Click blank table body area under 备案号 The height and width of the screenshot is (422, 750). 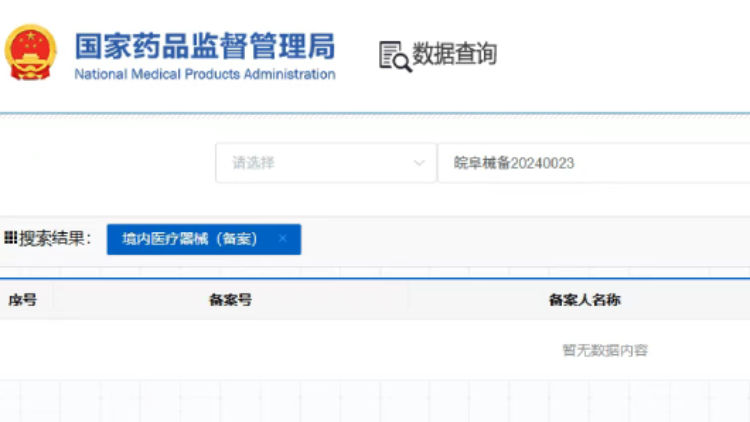[230, 350]
